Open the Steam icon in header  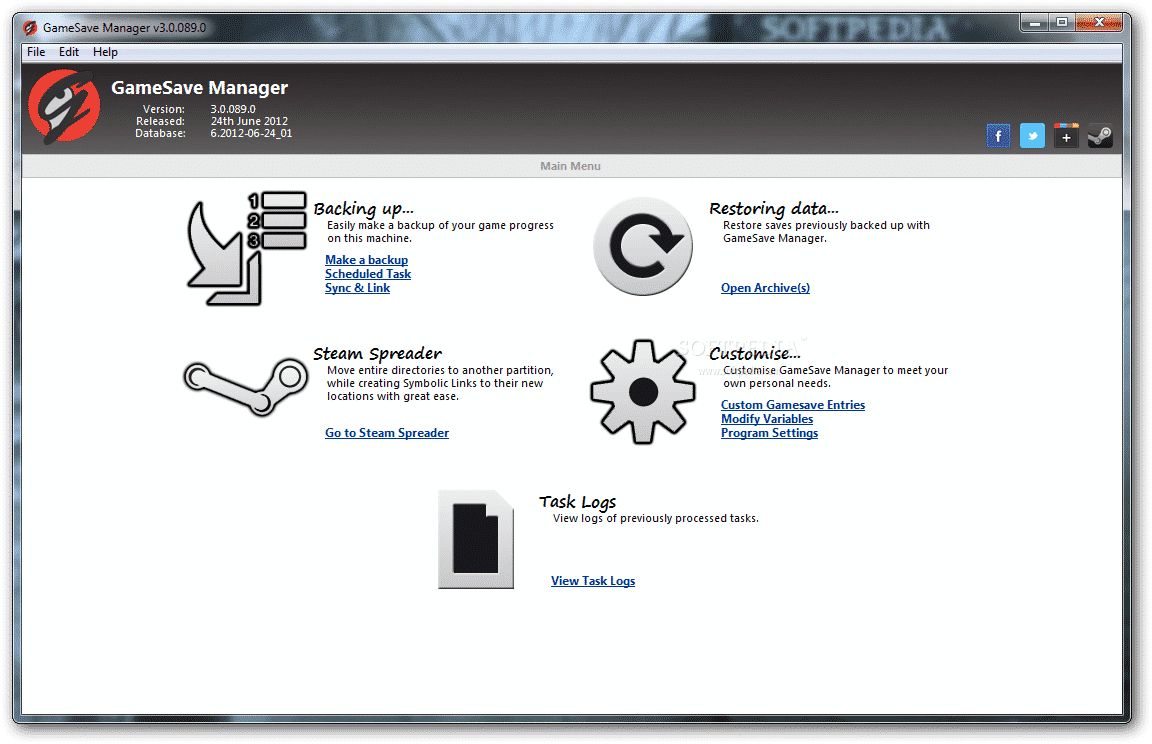point(1100,136)
